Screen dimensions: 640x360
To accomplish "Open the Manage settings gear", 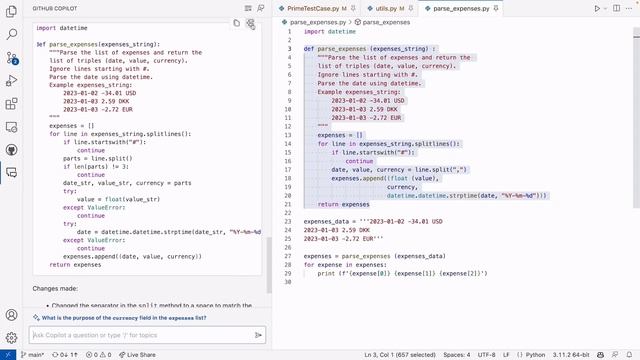I will [11, 338].
